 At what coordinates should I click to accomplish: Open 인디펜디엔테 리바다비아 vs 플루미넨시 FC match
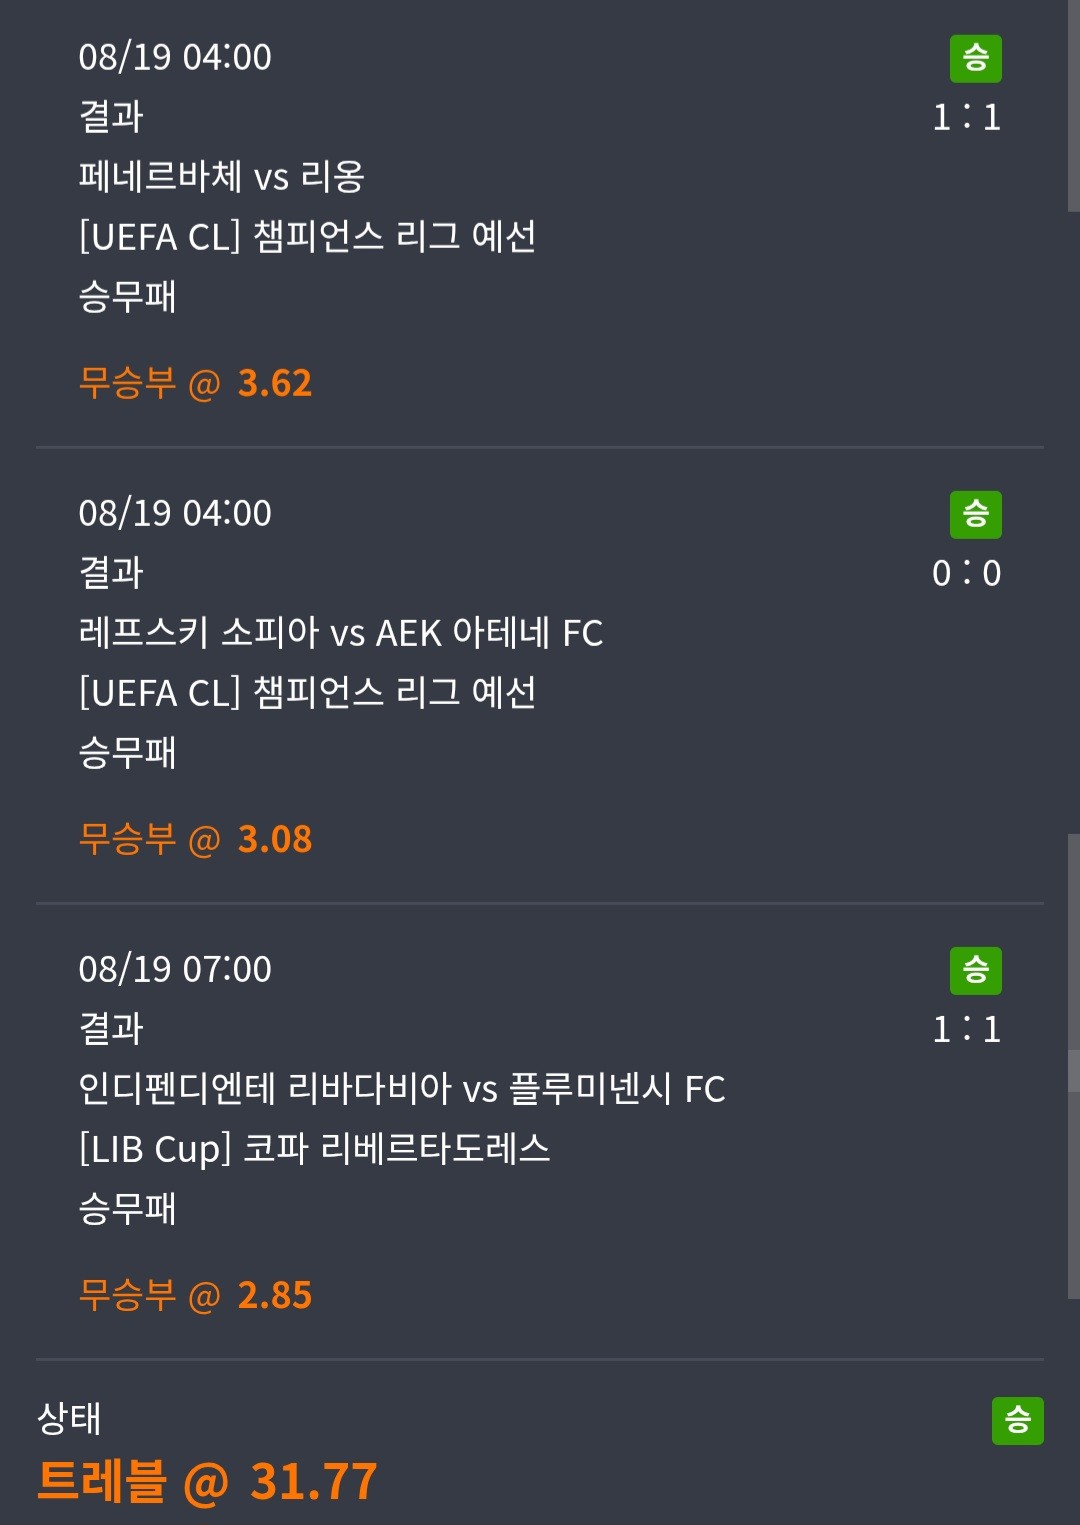[x=402, y=1089]
